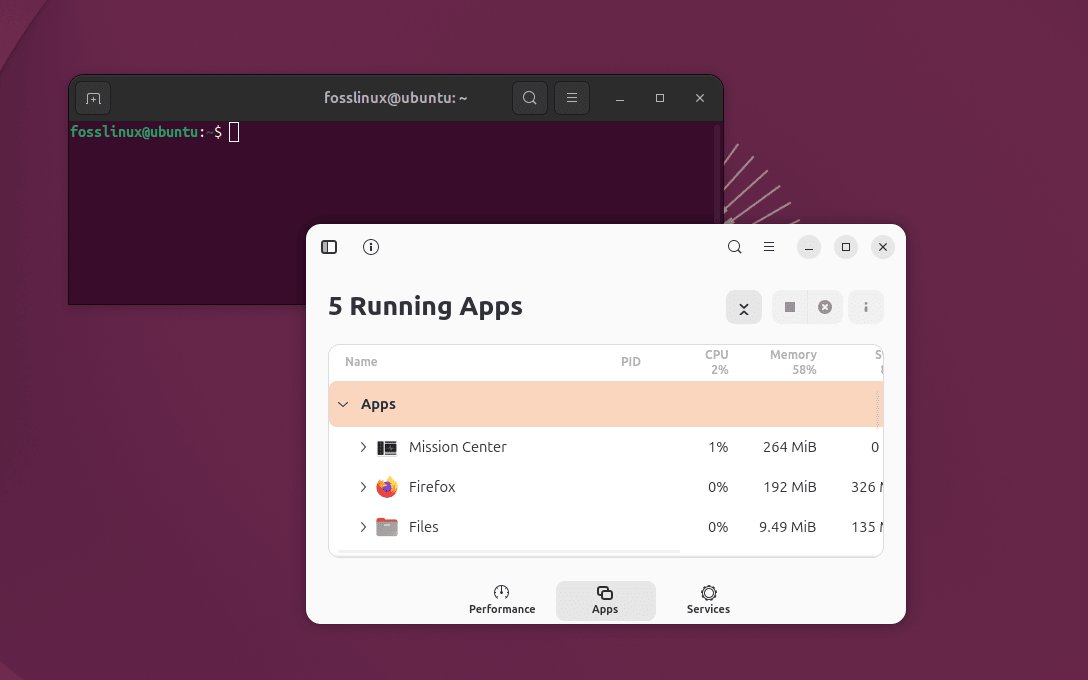Select the Firefox row name
This screenshot has height=680, width=1088.
(432, 487)
